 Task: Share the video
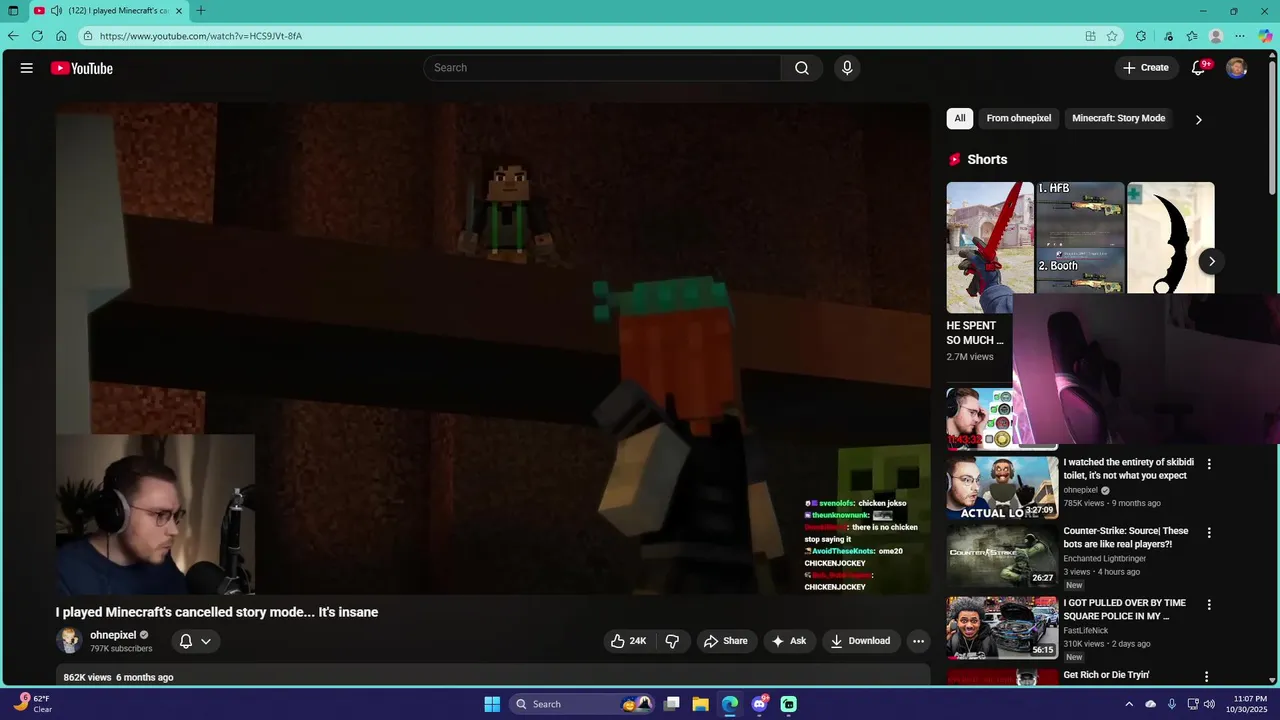(725, 641)
